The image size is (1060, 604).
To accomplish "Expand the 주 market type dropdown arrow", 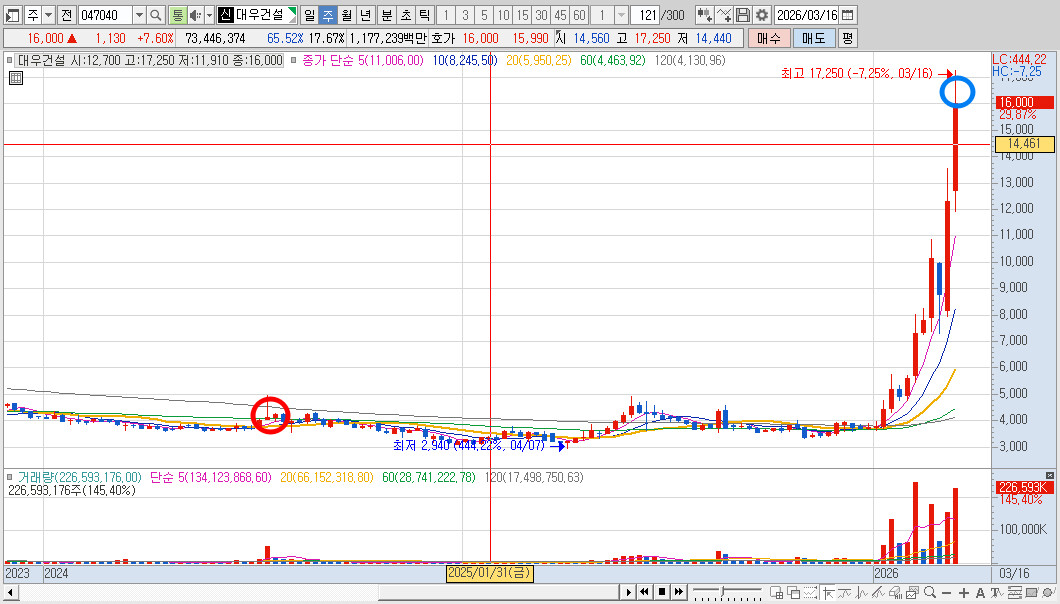I will 48,15.
